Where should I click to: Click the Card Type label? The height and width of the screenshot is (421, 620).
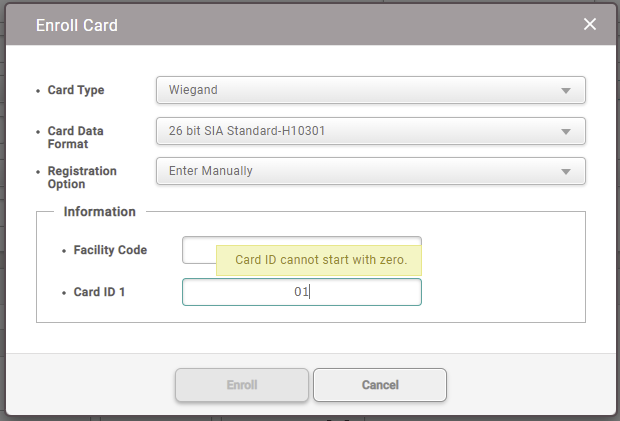tap(76, 90)
